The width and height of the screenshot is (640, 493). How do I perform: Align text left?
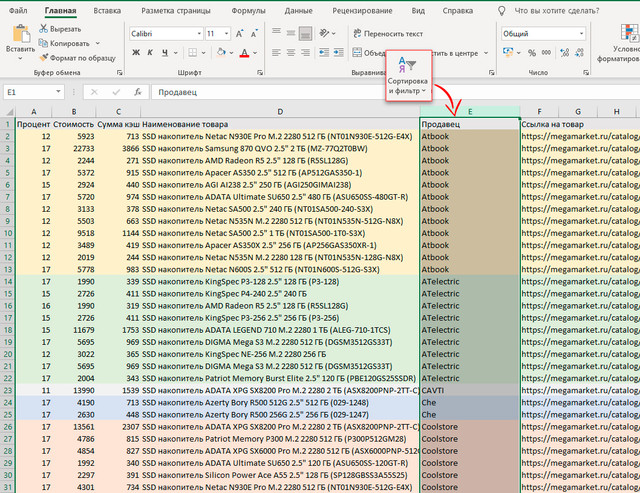pyautogui.click(x=276, y=53)
